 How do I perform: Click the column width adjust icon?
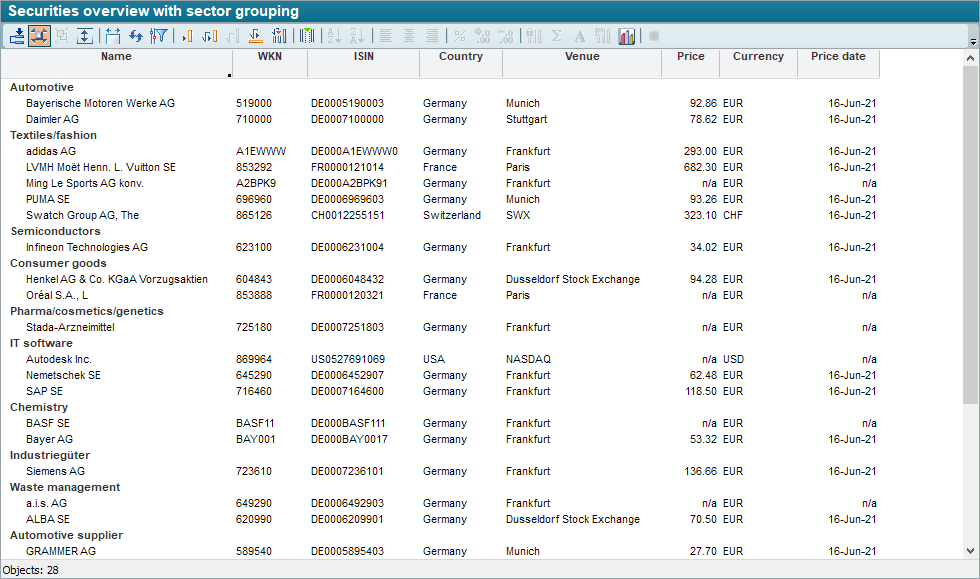(x=113, y=36)
